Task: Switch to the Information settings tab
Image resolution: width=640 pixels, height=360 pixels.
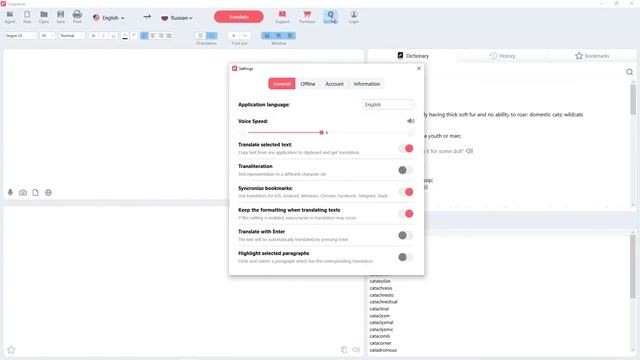Action: [x=367, y=84]
